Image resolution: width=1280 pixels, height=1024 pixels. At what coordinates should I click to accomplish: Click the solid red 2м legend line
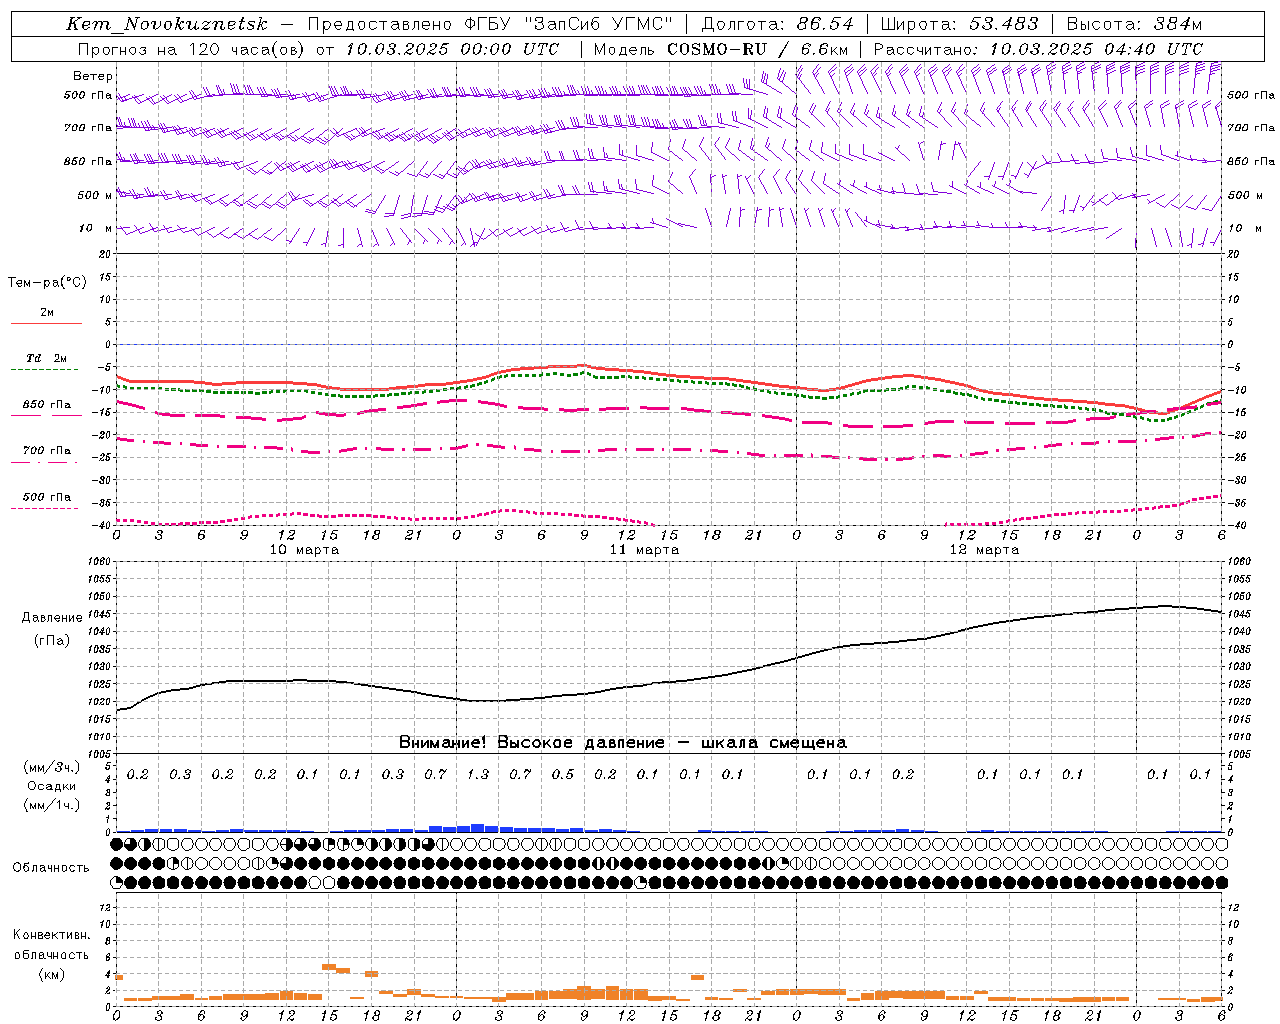pos(46,323)
